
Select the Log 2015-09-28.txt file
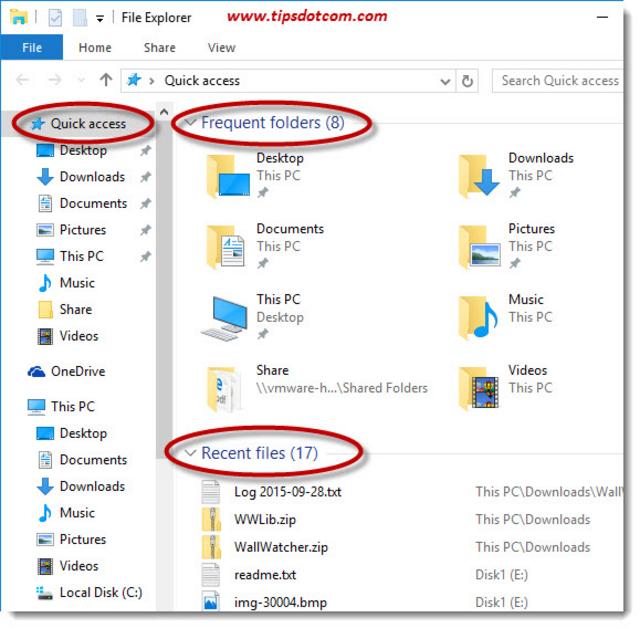click(287, 492)
